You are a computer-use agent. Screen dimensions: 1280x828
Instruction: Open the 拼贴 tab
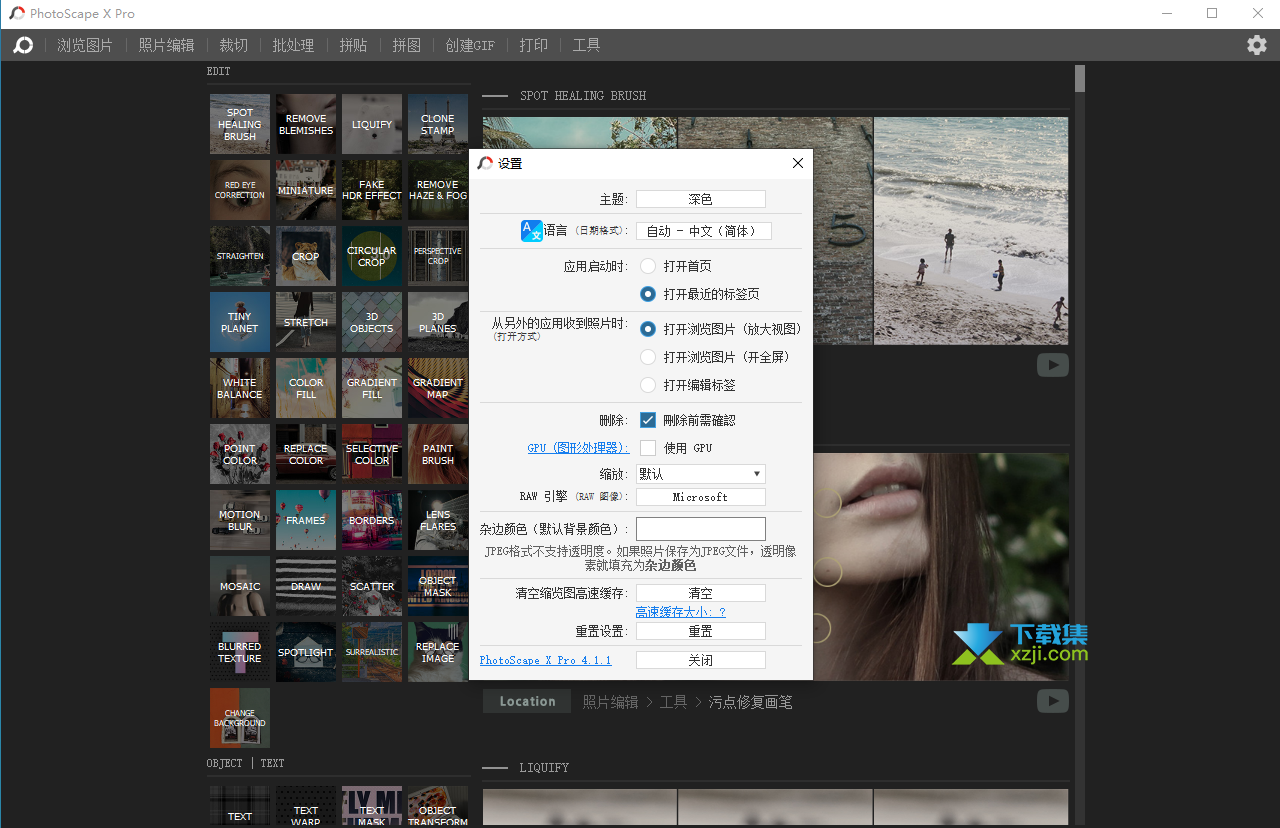tap(353, 45)
